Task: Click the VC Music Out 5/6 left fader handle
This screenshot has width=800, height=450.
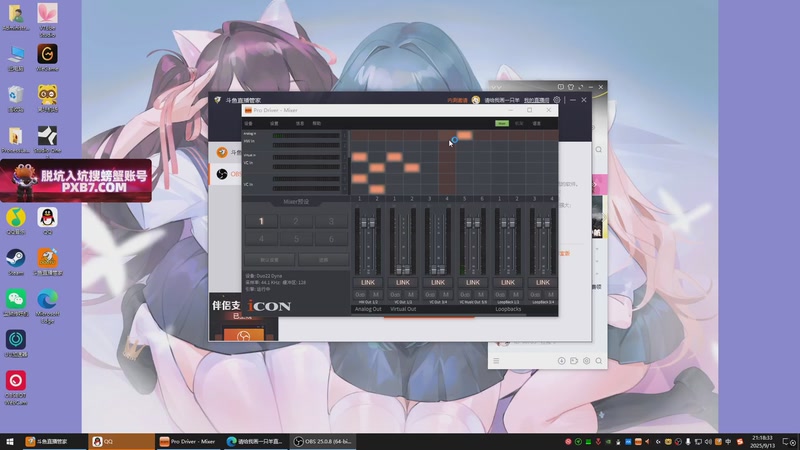Action: (469, 223)
